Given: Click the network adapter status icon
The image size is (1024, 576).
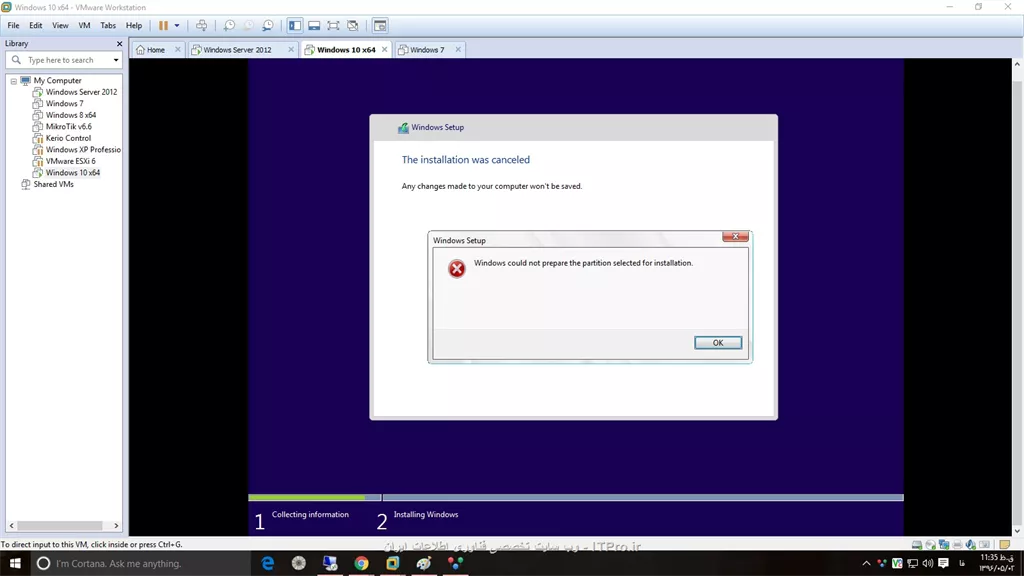Looking at the screenshot, I should click(944, 545).
